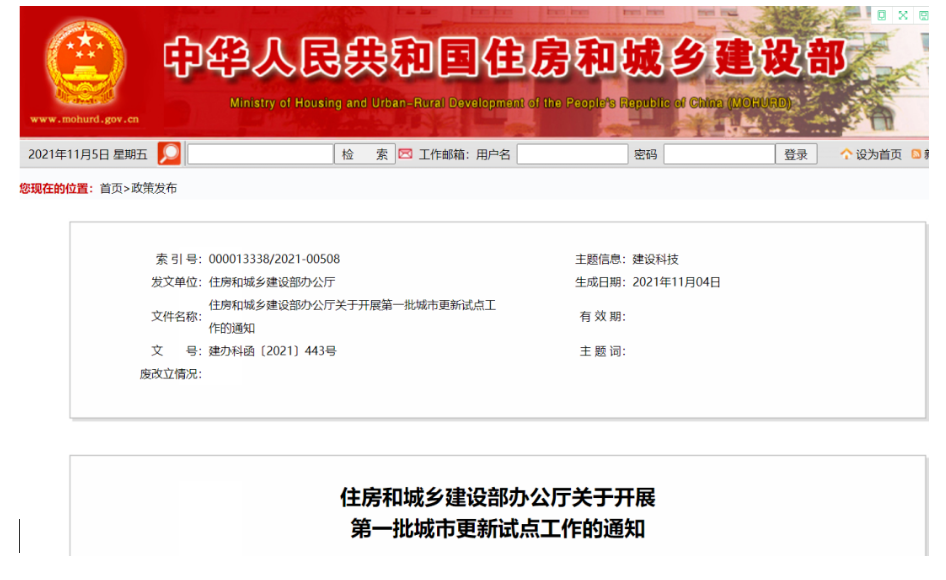
Task: Click the English ministry name subtitle
Action: pyautogui.click(x=510, y=103)
